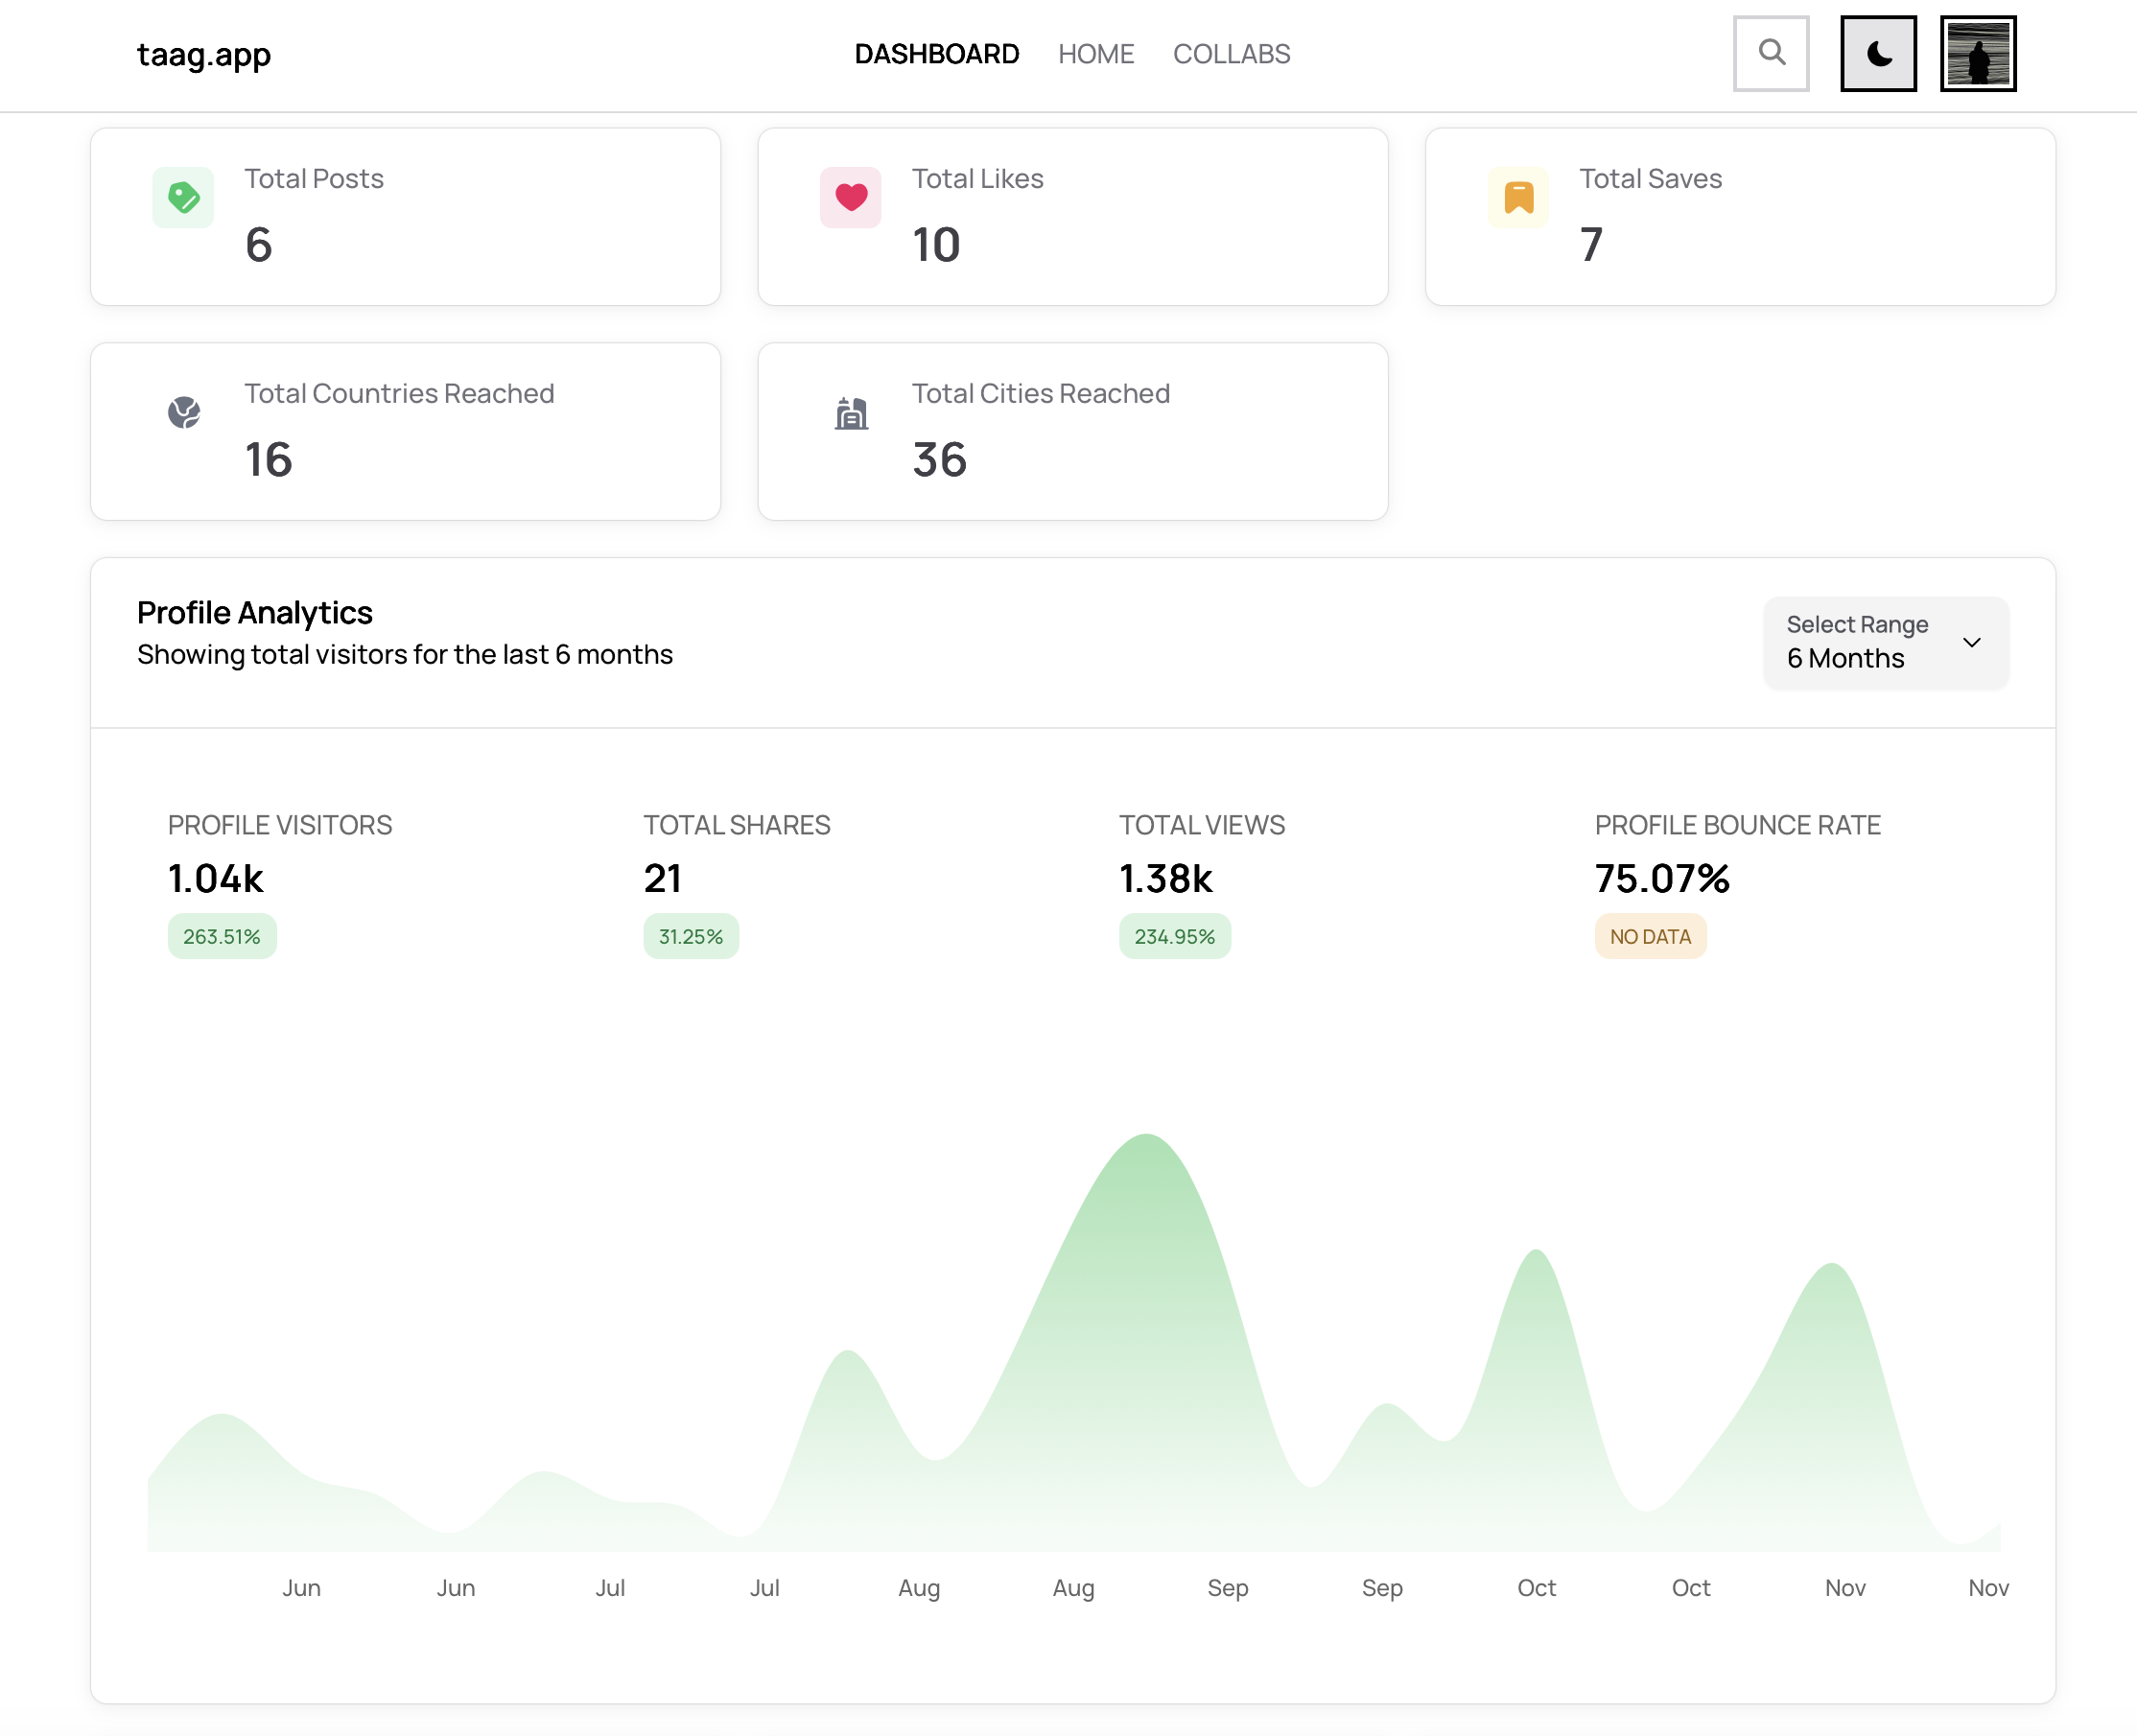Screen dimensions: 2137x1736
Task: Click the 263.51% visitors change badge
Action: click(x=221, y=936)
